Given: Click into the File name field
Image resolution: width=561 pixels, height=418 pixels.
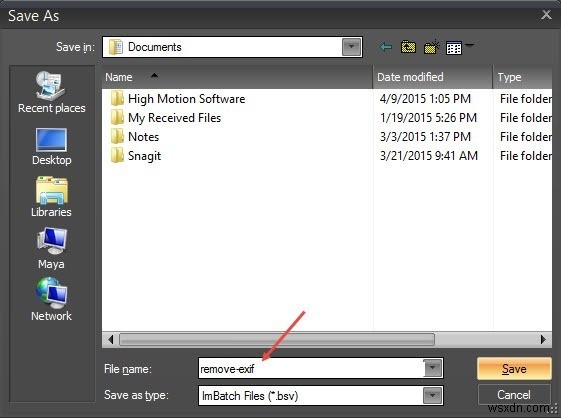Looking at the screenshot, I should click(311, 368).
